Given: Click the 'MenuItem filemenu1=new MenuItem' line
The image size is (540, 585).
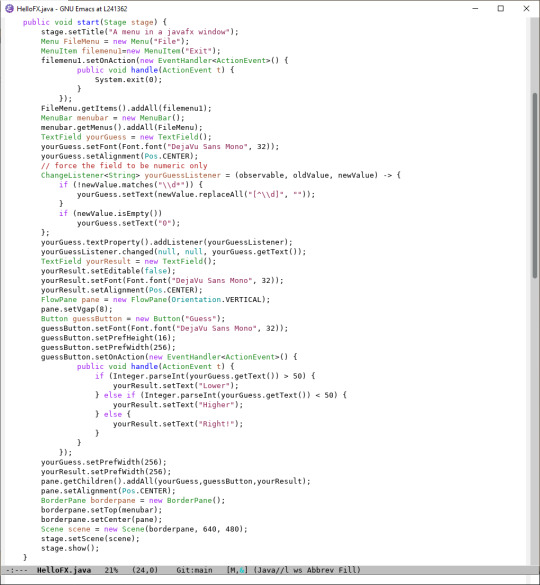Looking at the screenshot, I should [131, 51].
